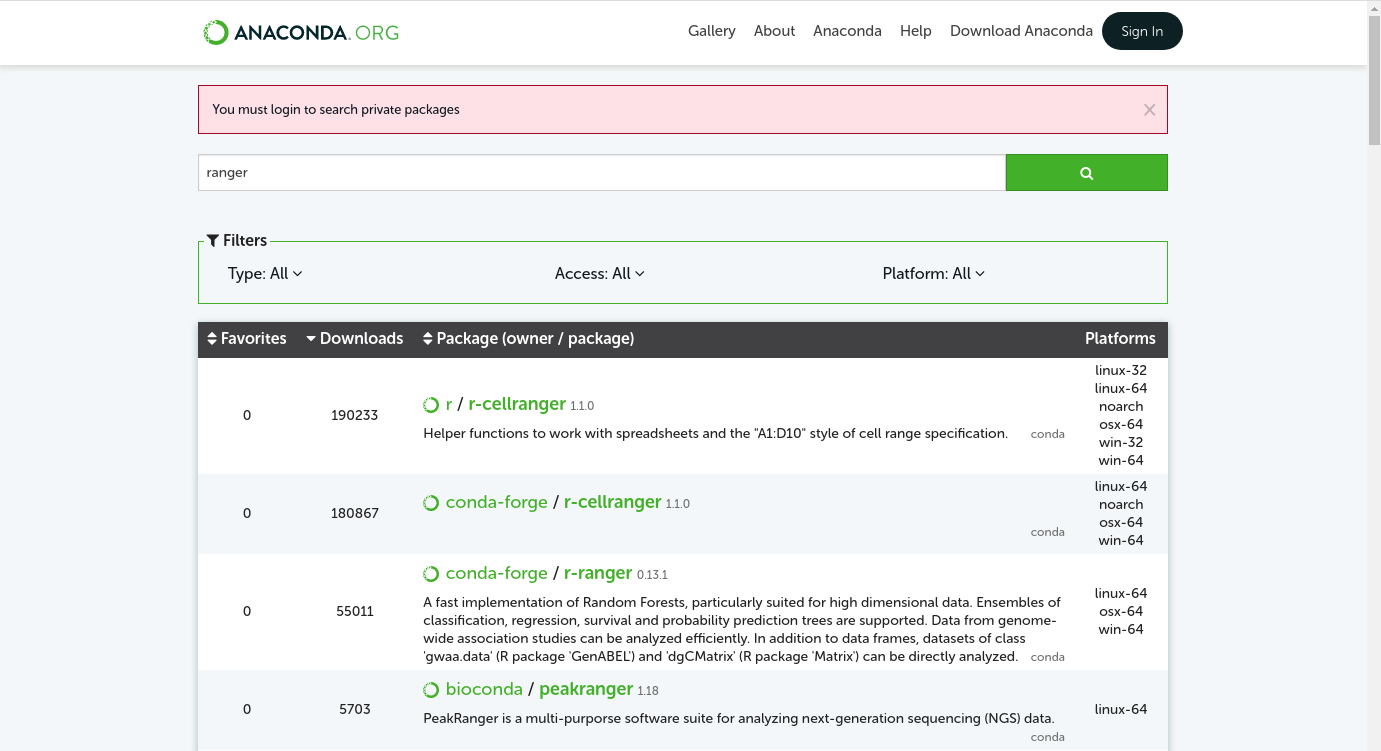The height and width of the screenshot is (751, 1381).
Task: Click package icon beside conda-forge / r-cellranger
Action: coord(431,503)
